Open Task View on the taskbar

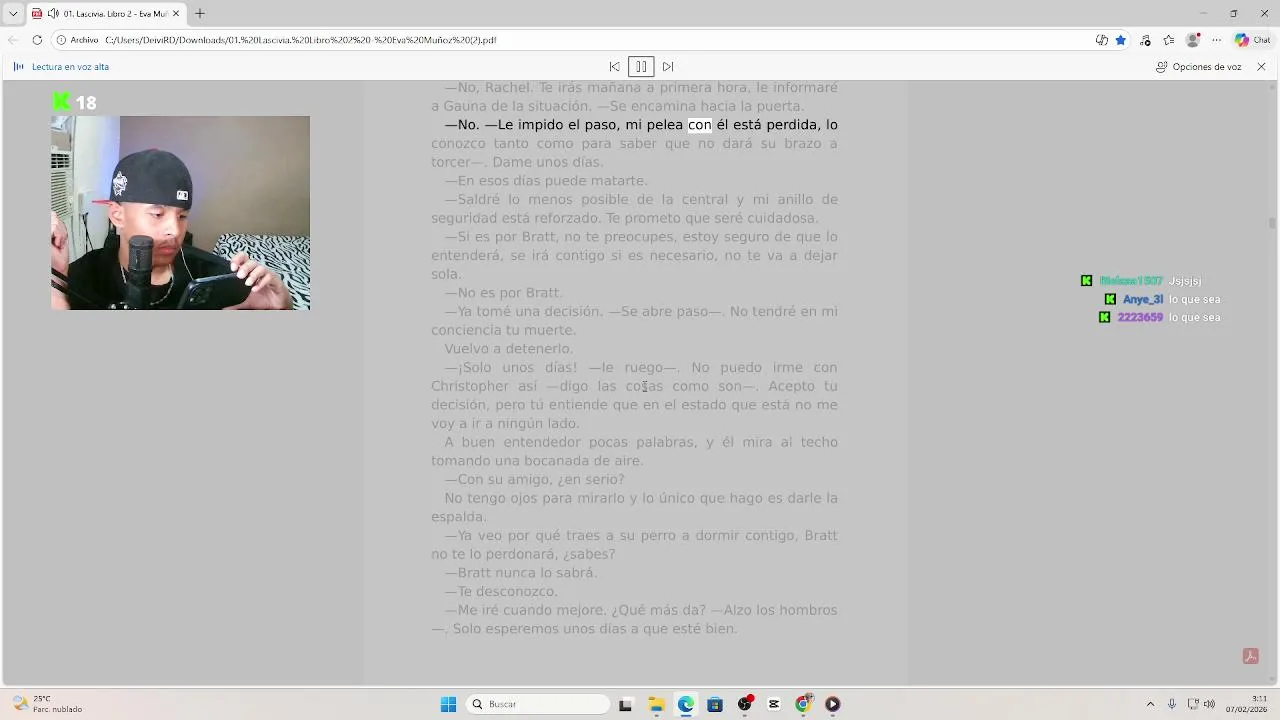coord(625,704)
